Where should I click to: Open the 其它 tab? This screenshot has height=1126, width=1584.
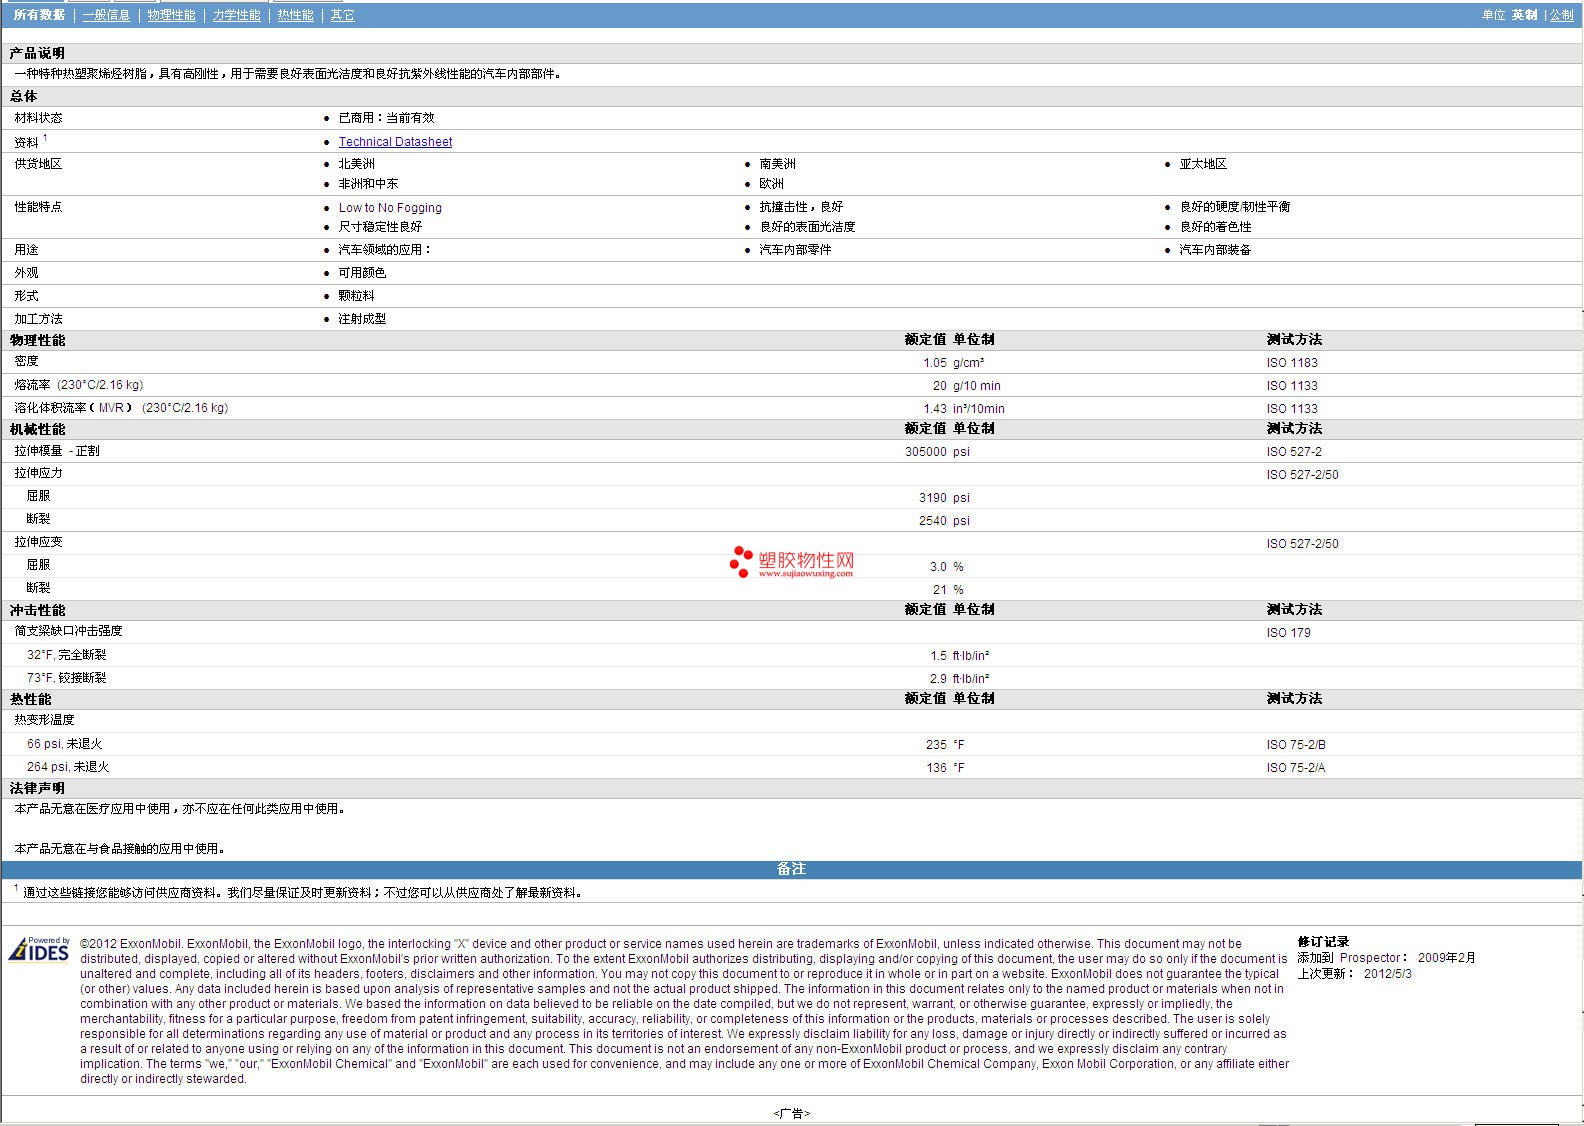342,15
